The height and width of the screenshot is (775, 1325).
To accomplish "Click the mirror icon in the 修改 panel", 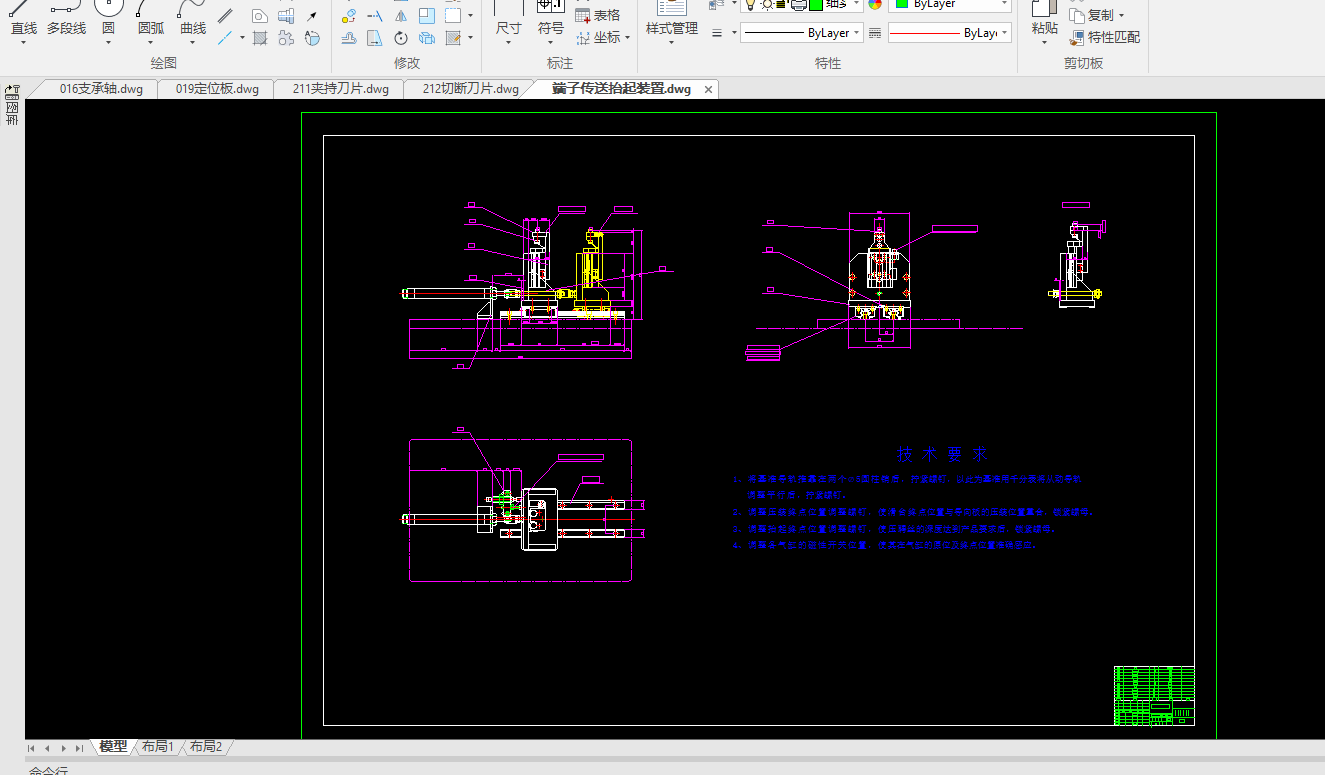I will (x=400, y=16).
